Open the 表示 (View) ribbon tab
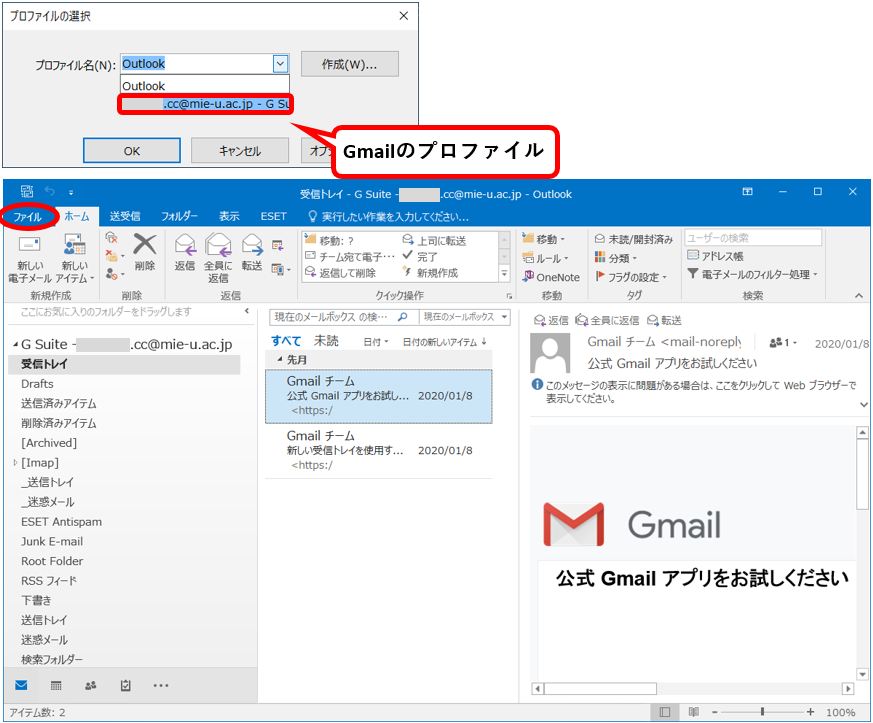 tap(229, 217)
